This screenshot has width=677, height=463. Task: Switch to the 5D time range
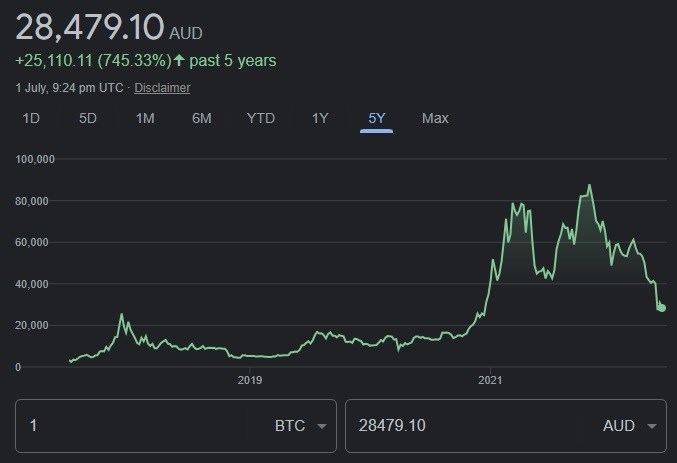pos(88,118)
